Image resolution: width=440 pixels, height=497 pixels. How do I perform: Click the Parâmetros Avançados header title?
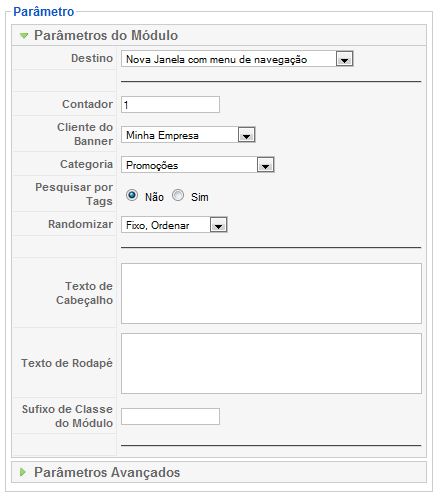107,472
